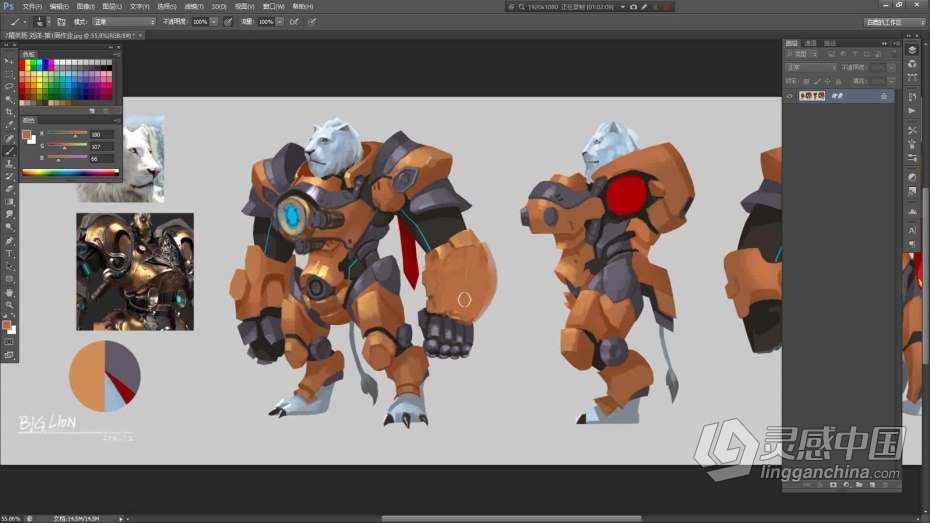Open Character panel icon in dock
The width and height of the screenshot is (930, 523).
click(912, 230)
